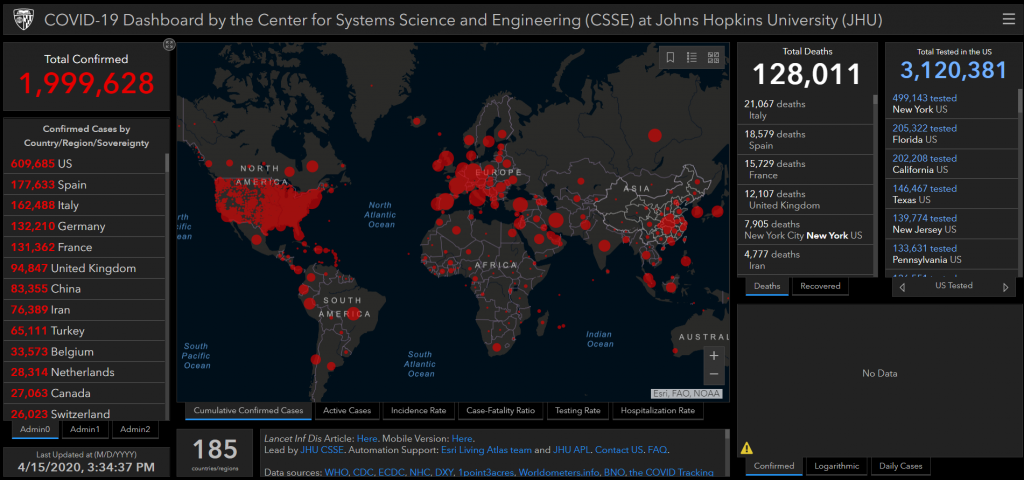
Task: Select Iran with 76,389 confirmed cases
Action: click(x=85, y=310)
